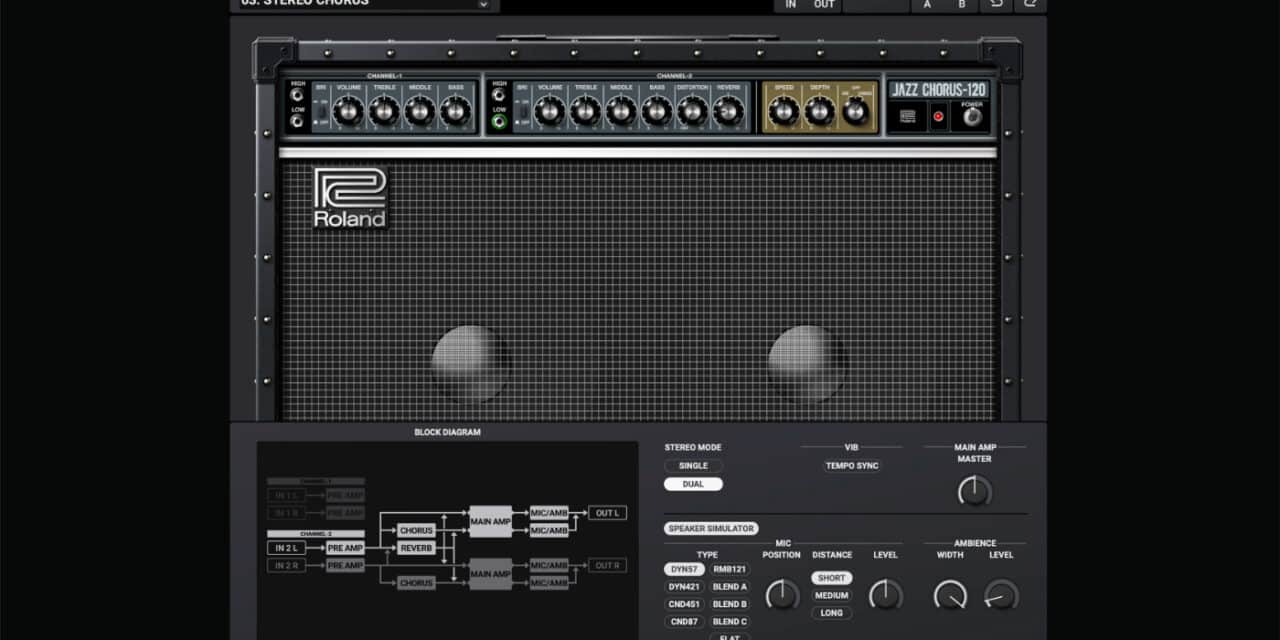Click Channel-1 TREBLE knob
The width and height of the screenshot is (1280, 640).
pos(384,110)
